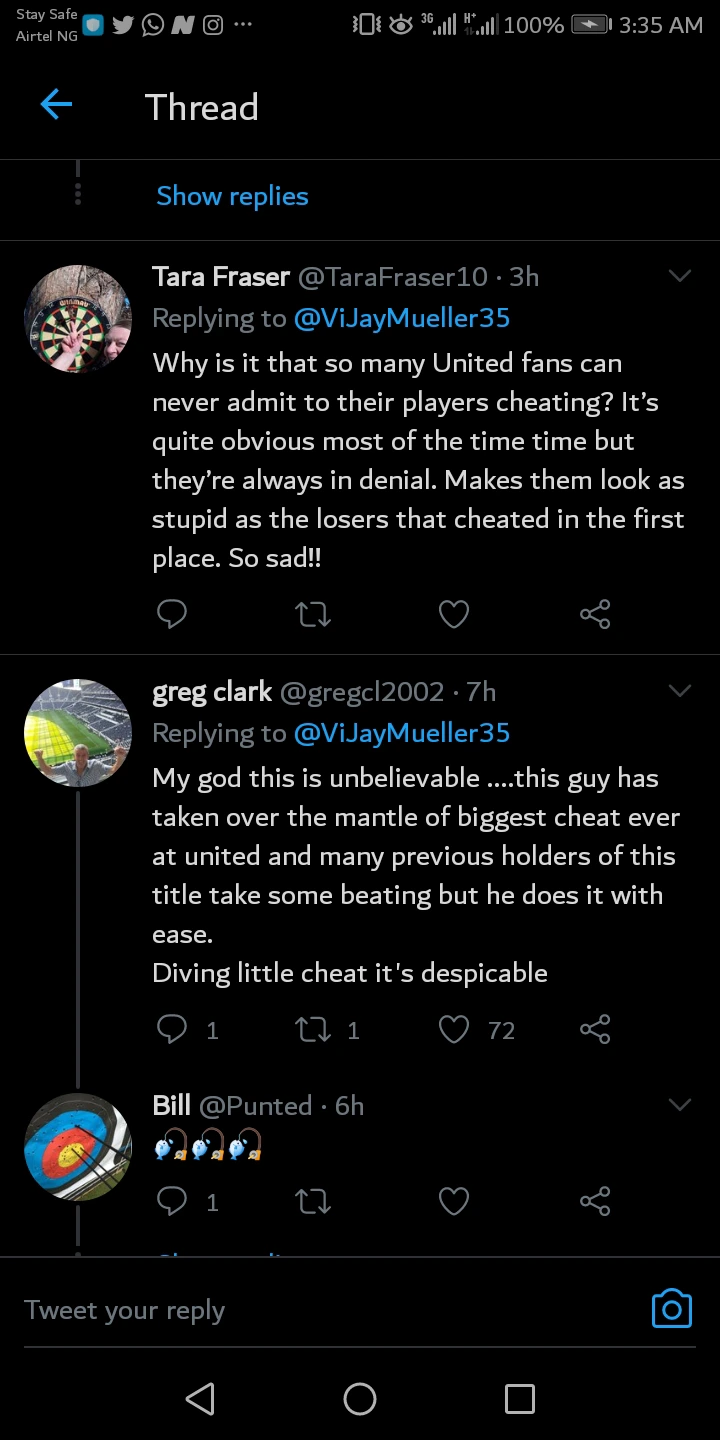The height and width of the screenshot is (1440, 720).
Task: Like greg clark's tweet with 72 likes
Action: pos(454,1029)
